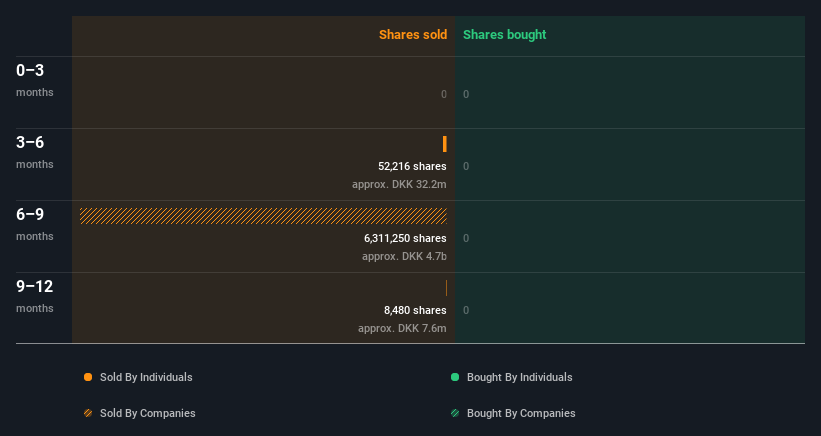Click the approx. DKK 7.6m value

402,329
